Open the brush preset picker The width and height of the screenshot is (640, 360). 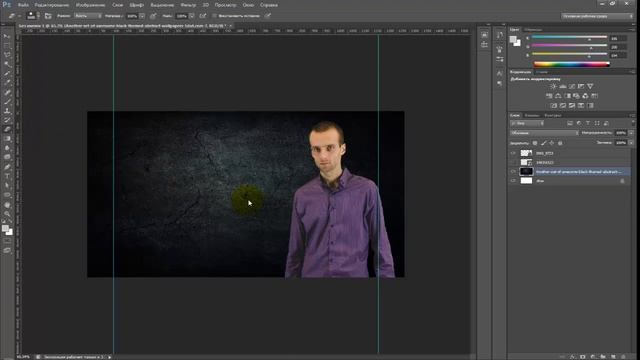tap(33, 16)
